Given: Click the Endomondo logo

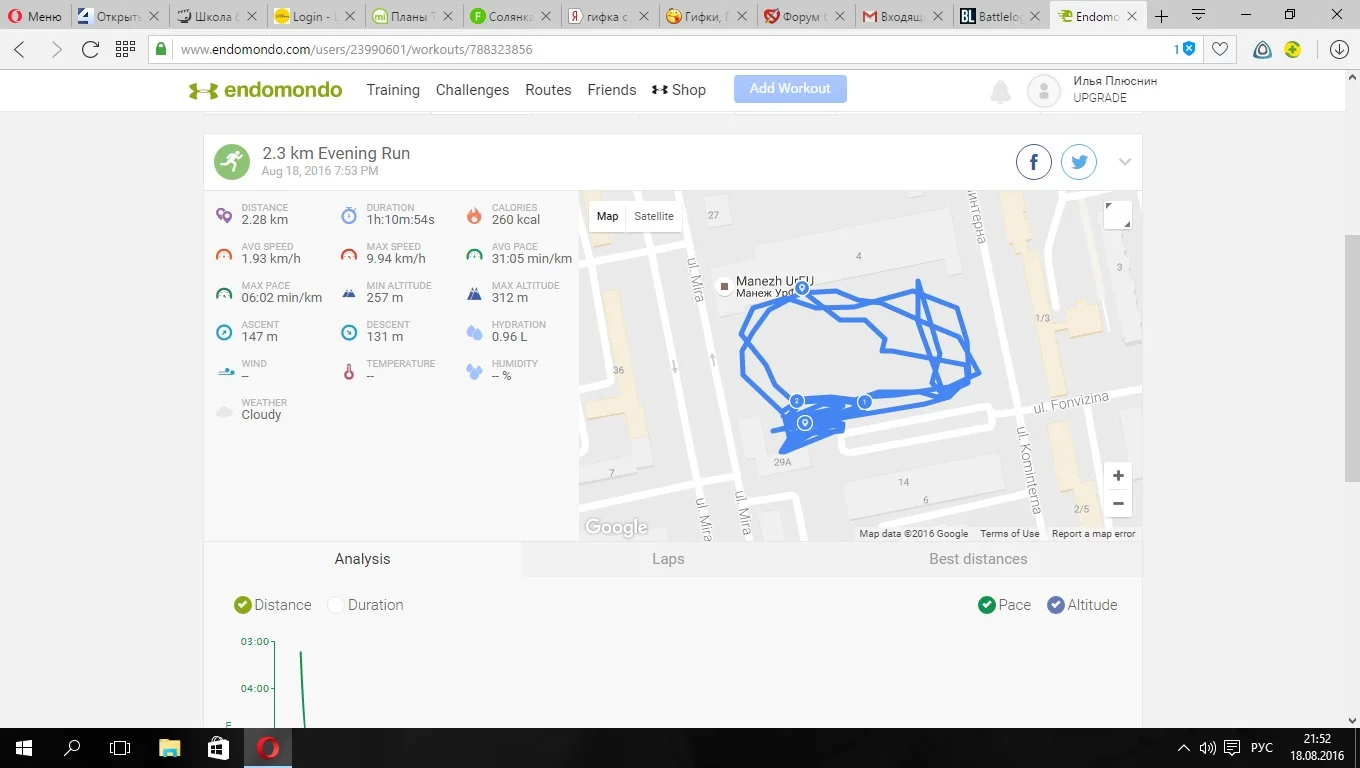Looking at the screenshot, I should [265, 90].
